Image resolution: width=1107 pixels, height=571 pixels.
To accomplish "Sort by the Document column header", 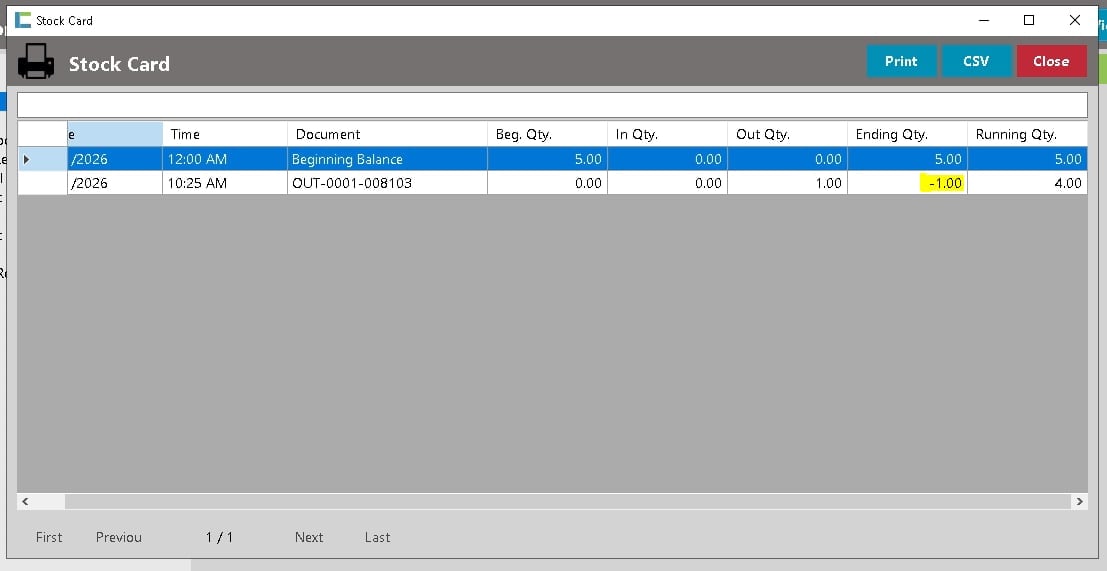I will click(387, 134).
